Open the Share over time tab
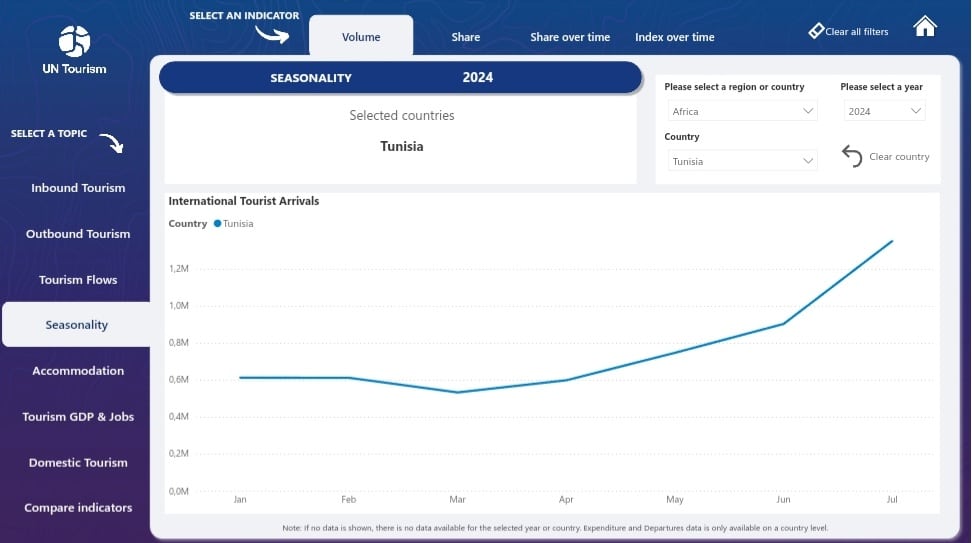Image resolution: width=972 pixels, height=543 pixels. tap(570, 37)
